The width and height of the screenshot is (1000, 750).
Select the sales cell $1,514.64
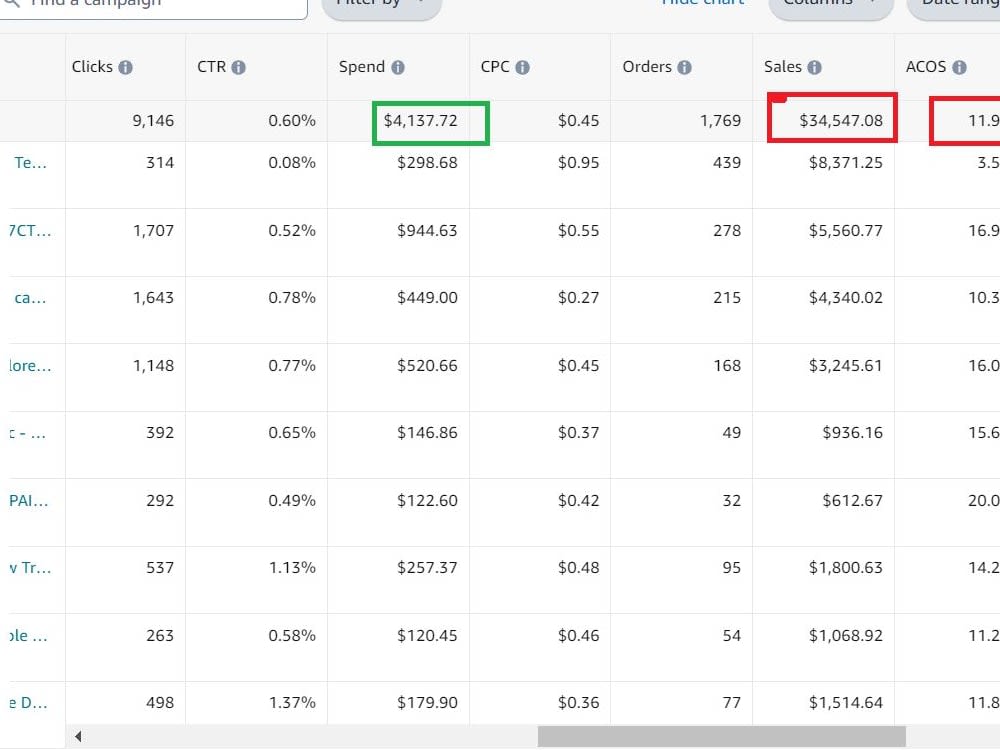point(846,703)
